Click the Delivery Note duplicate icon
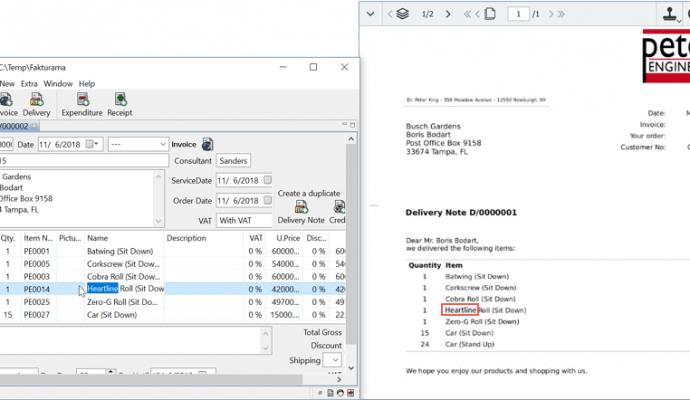This screenshot has width=690, height=400. (x=299, y=207)
